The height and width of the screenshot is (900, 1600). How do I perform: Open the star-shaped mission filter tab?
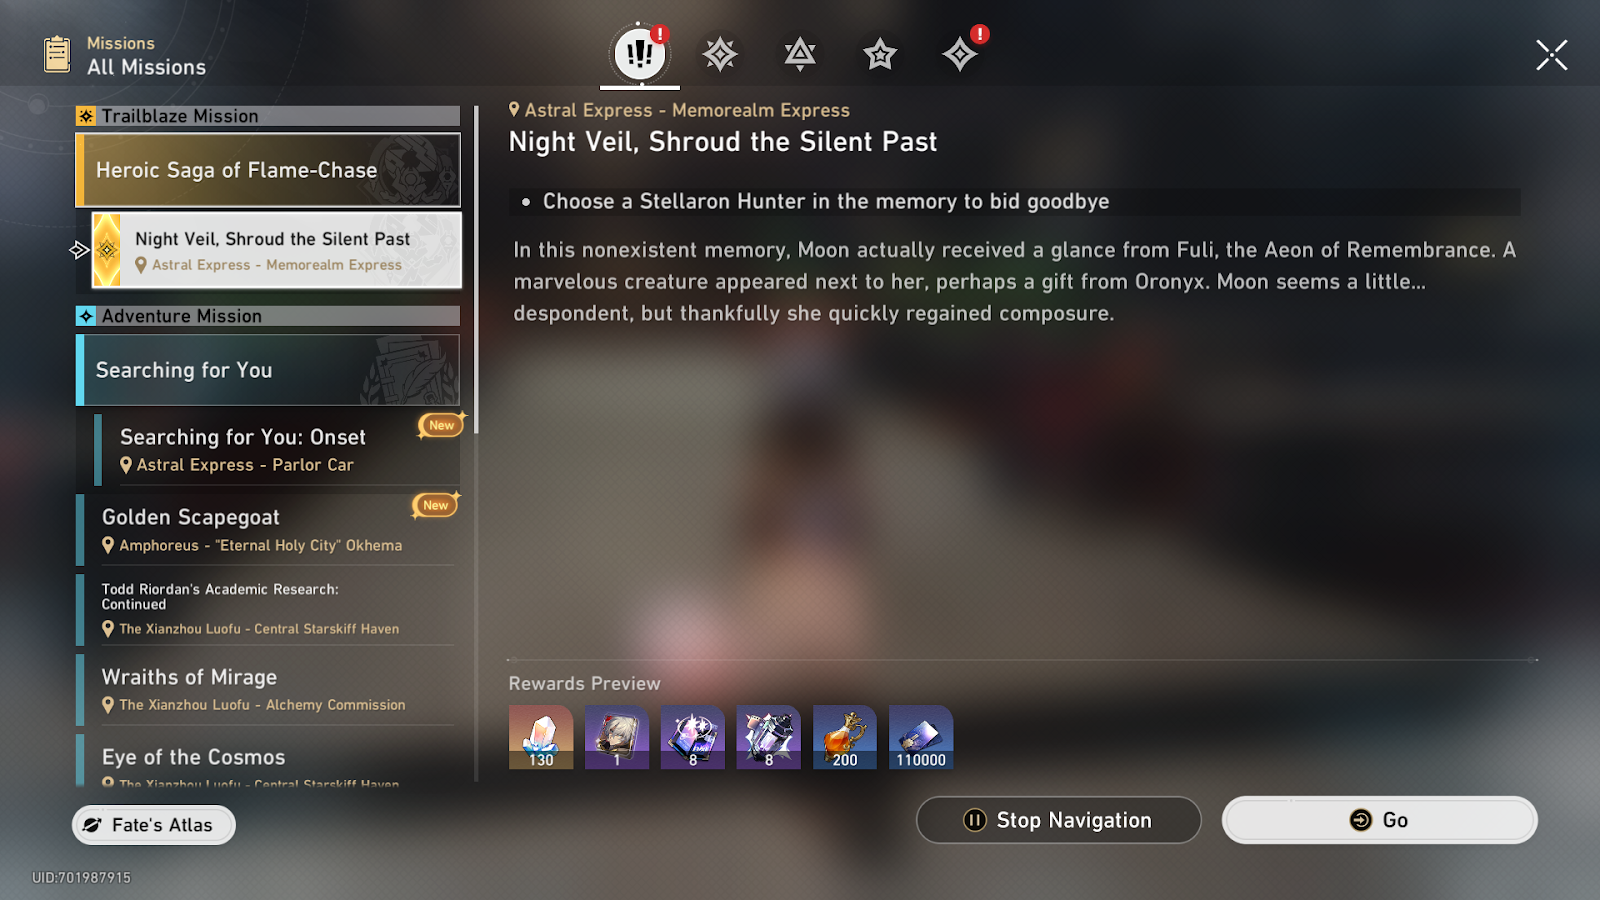(880, 54)
